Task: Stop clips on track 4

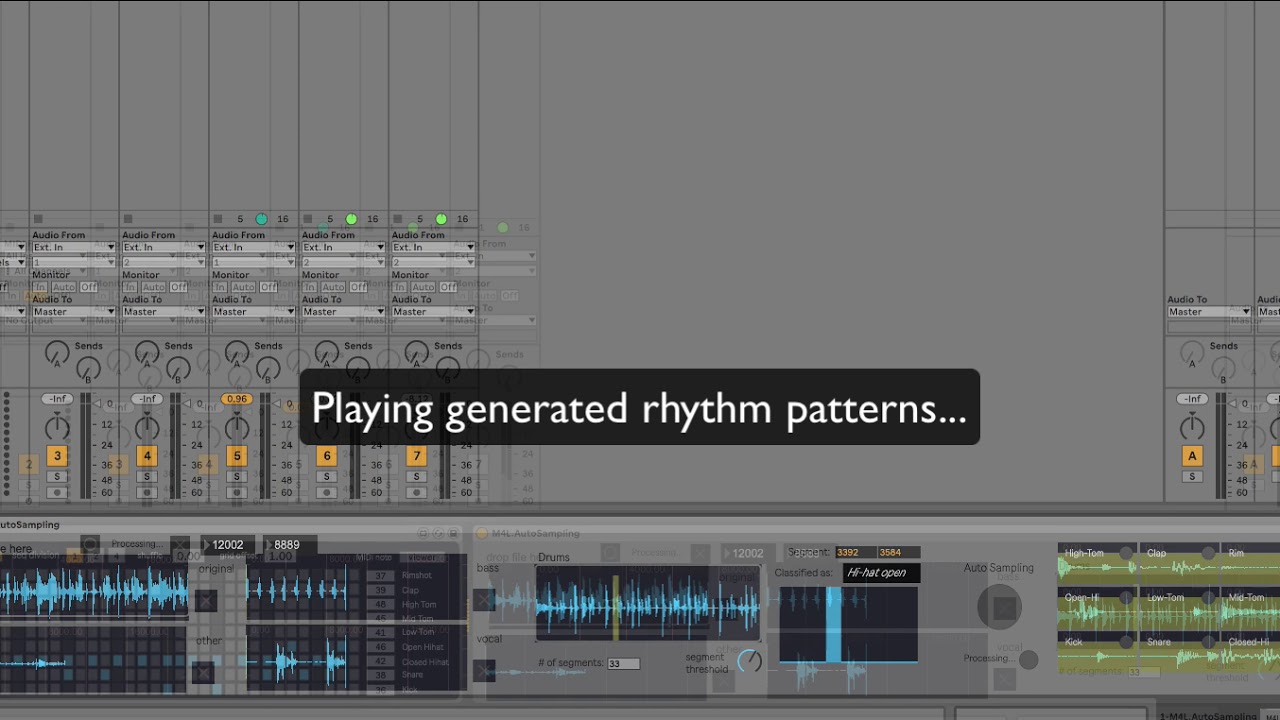Action: 128,219
